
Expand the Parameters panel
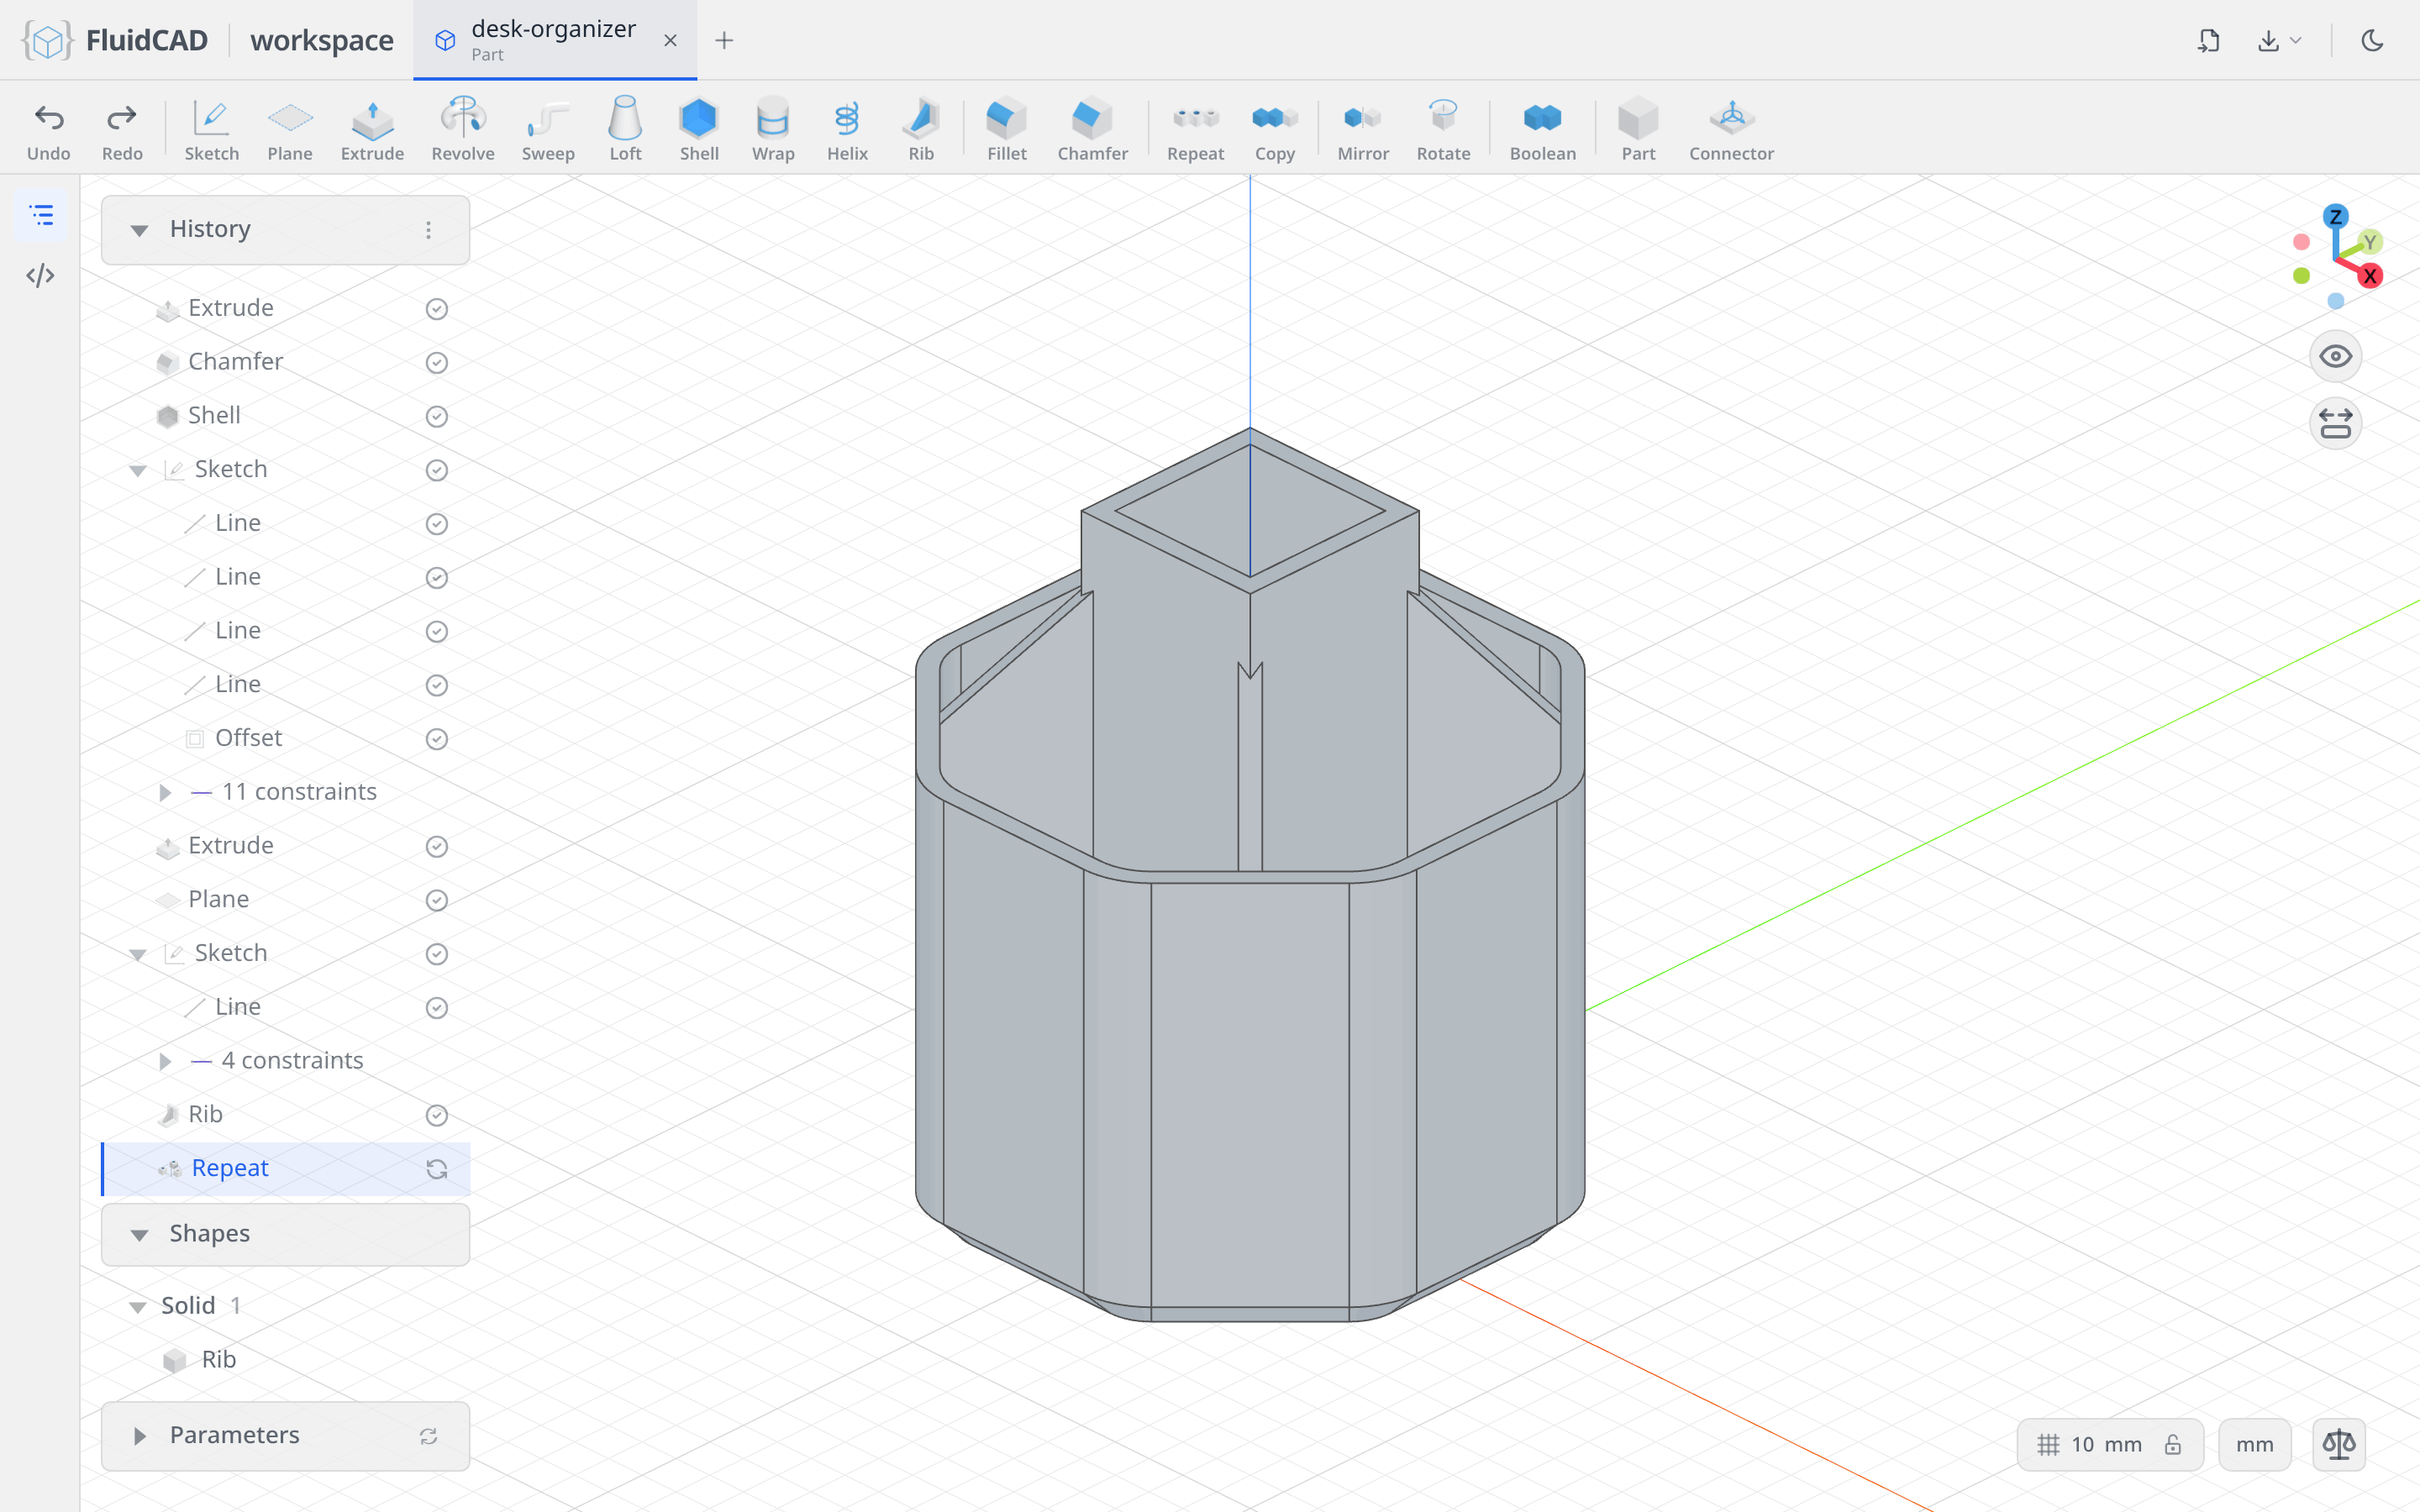point(139,1436)
